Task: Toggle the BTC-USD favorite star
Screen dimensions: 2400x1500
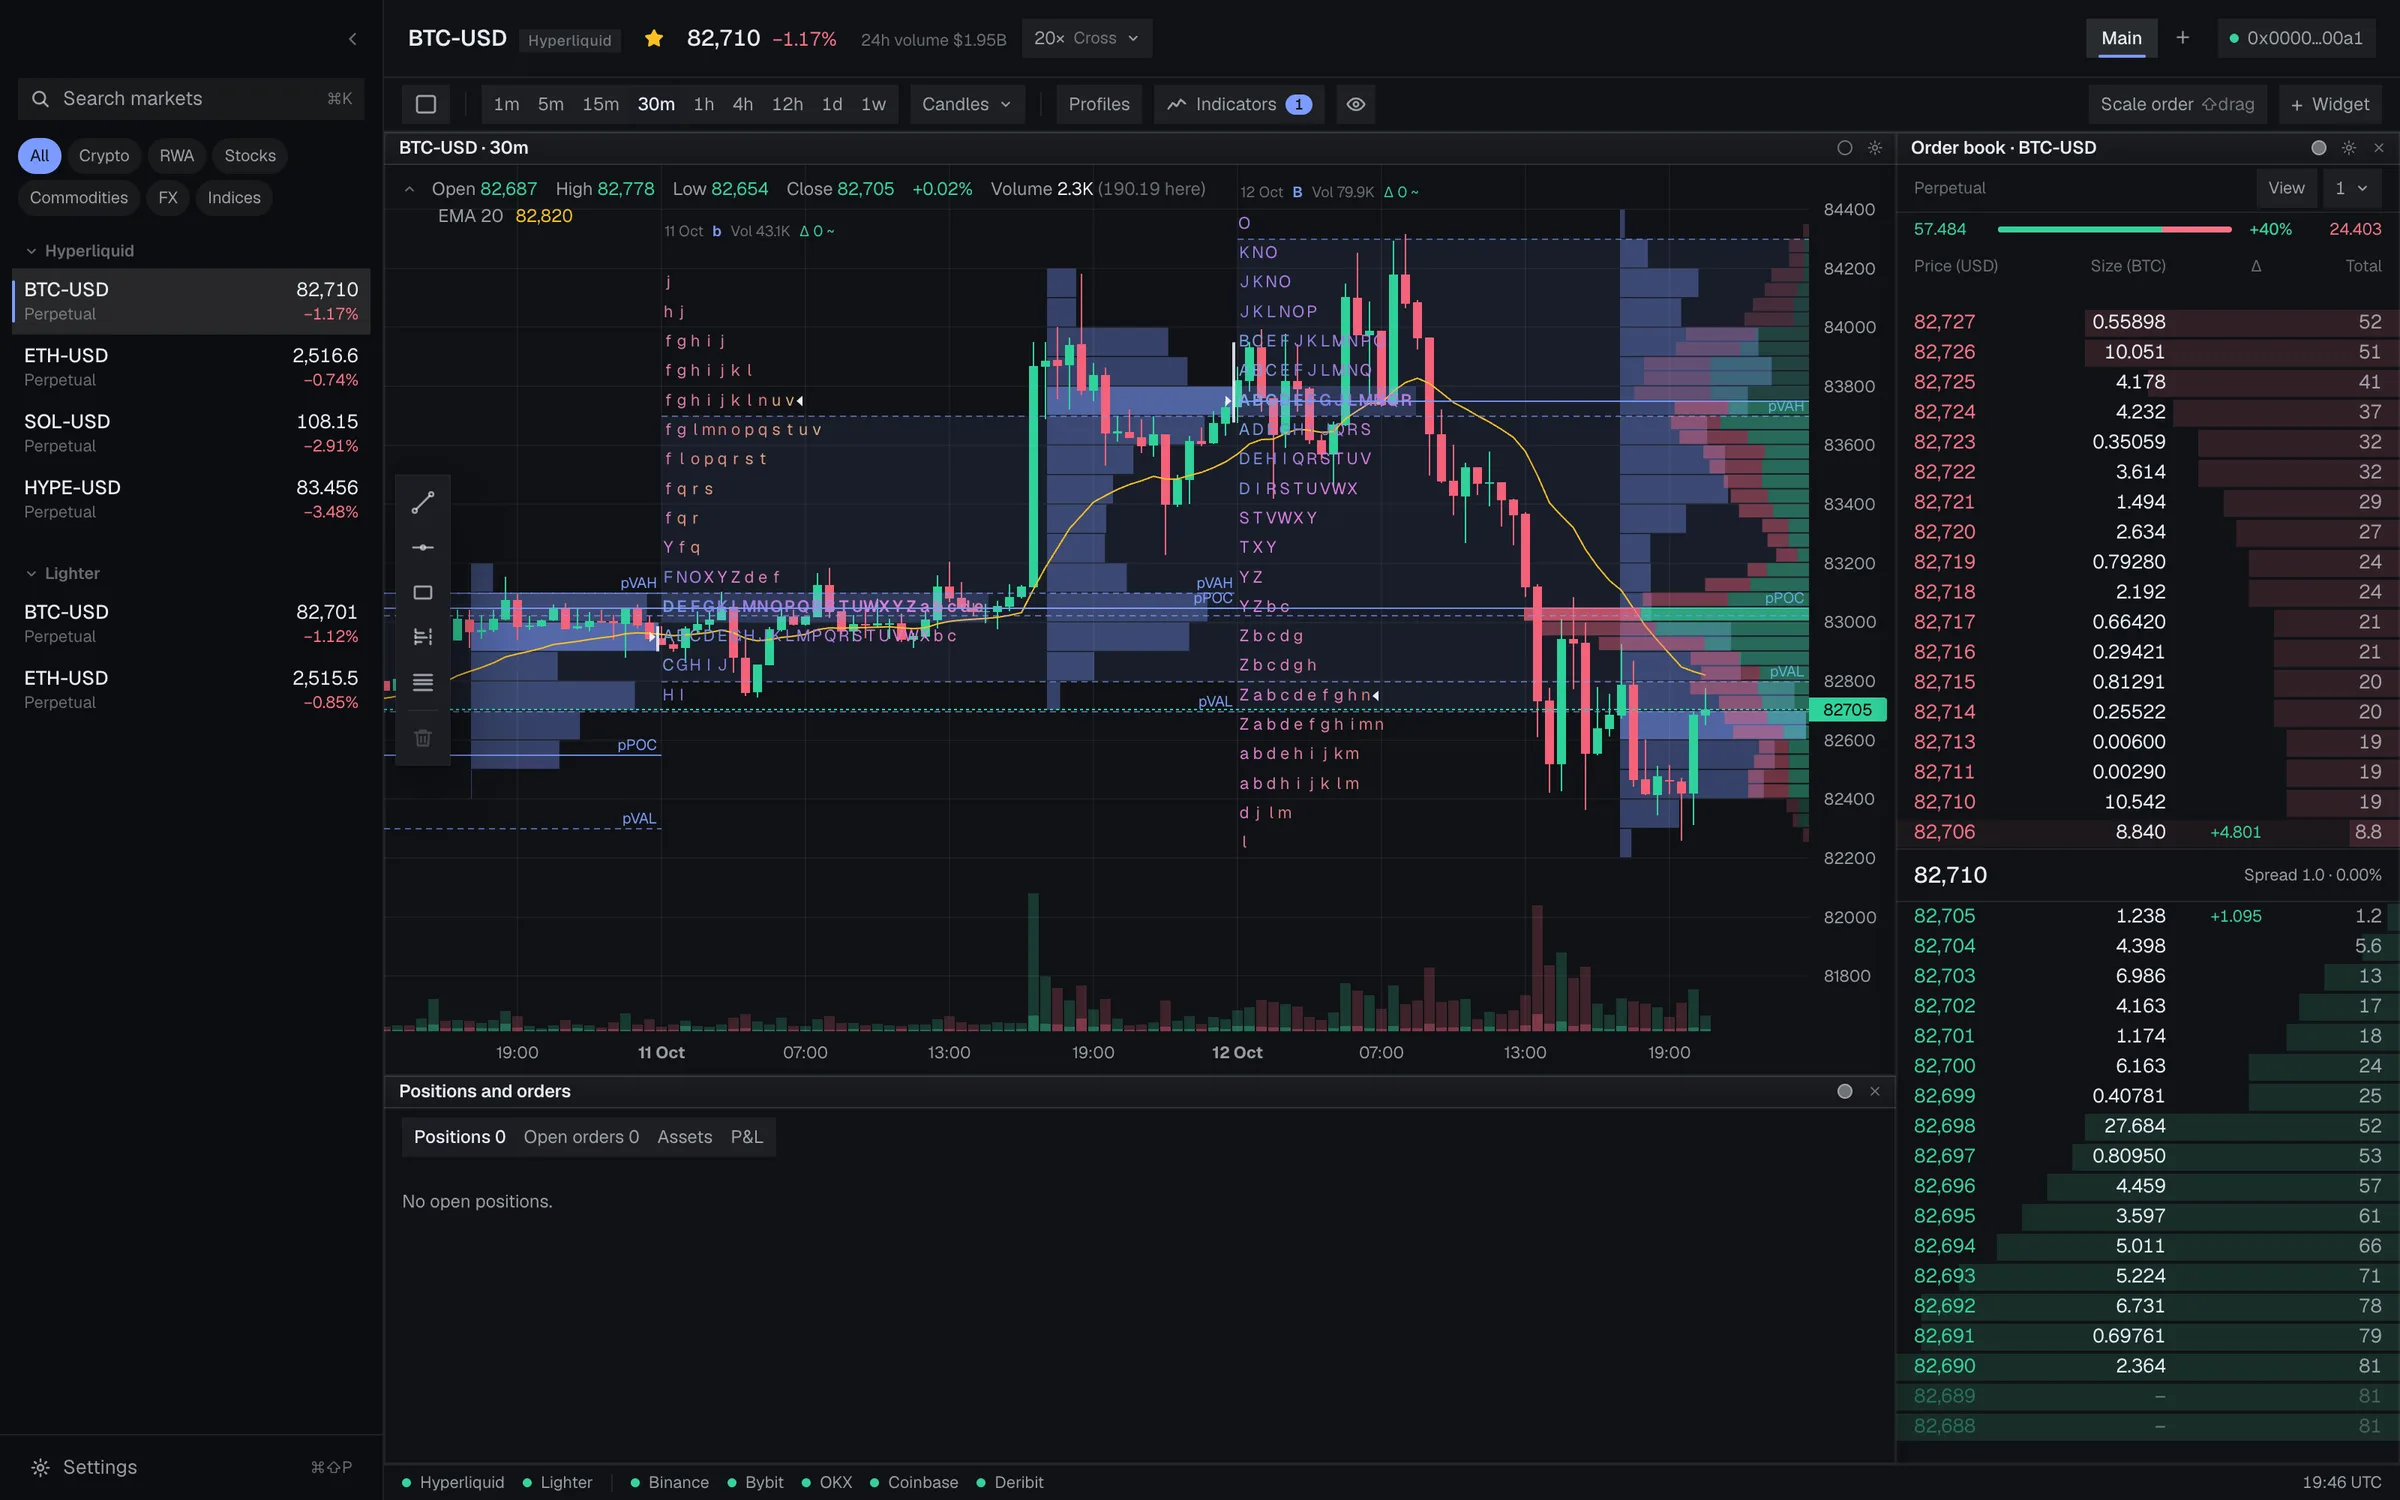Action: coord(654,39)
